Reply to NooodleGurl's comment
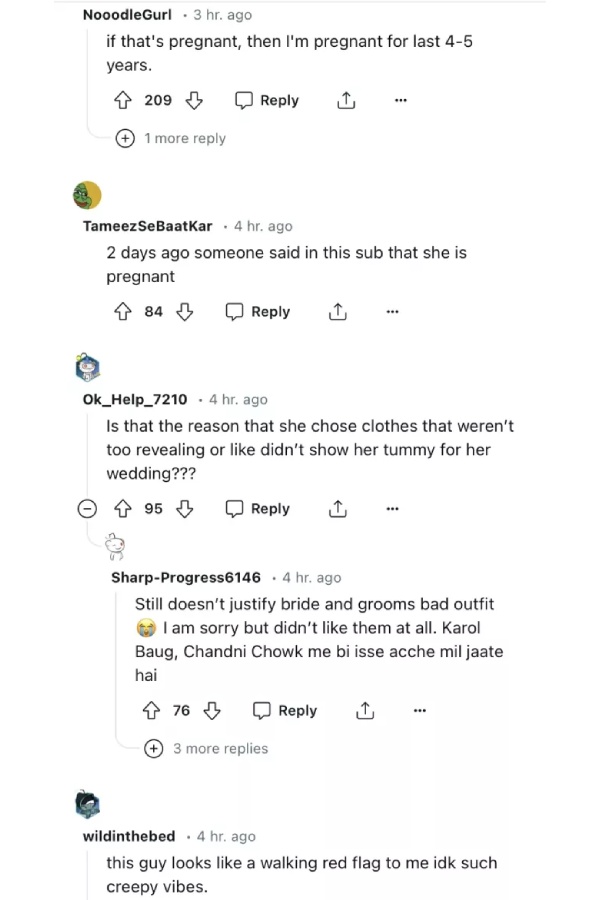The image size is (600, 900). coord(267,100)
